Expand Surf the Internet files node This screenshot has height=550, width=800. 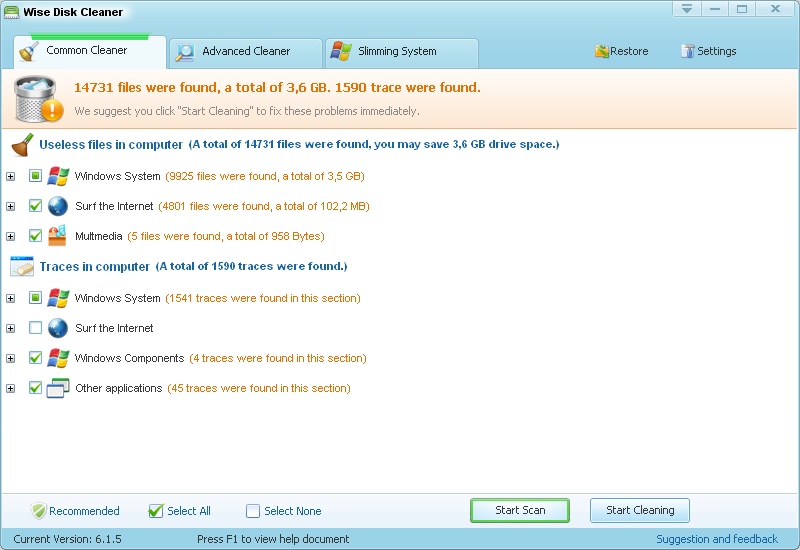click(10, 207)
